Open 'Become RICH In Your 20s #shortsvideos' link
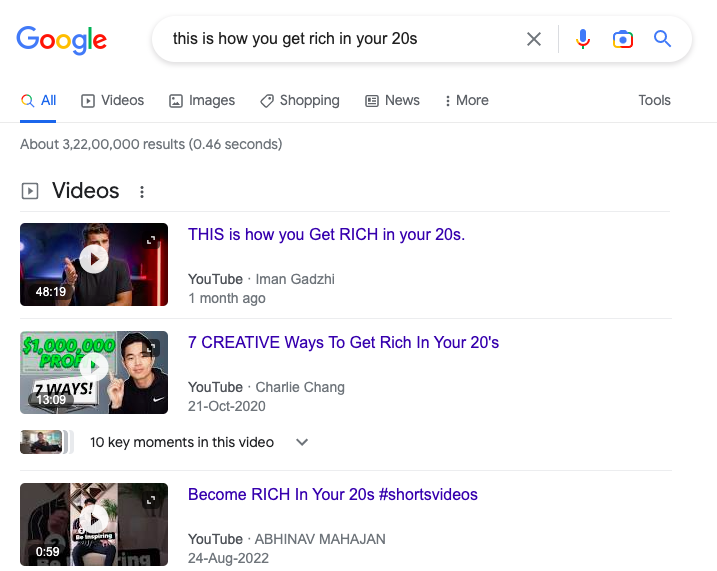This screenshot has height=571, width=717. coord(333,495)
